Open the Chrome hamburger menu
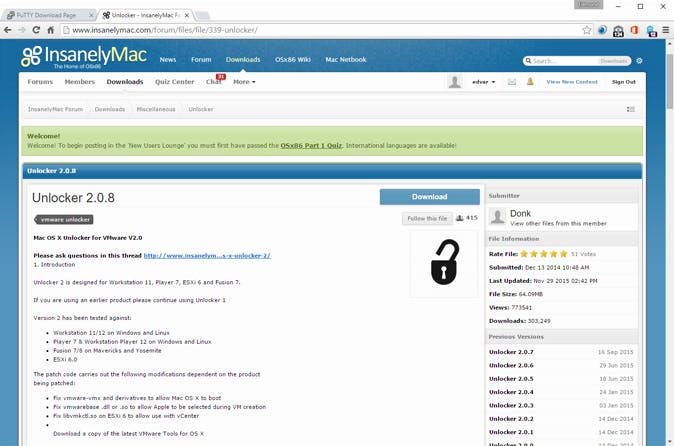This screenshot has height=446, width=674. [665, 30]
